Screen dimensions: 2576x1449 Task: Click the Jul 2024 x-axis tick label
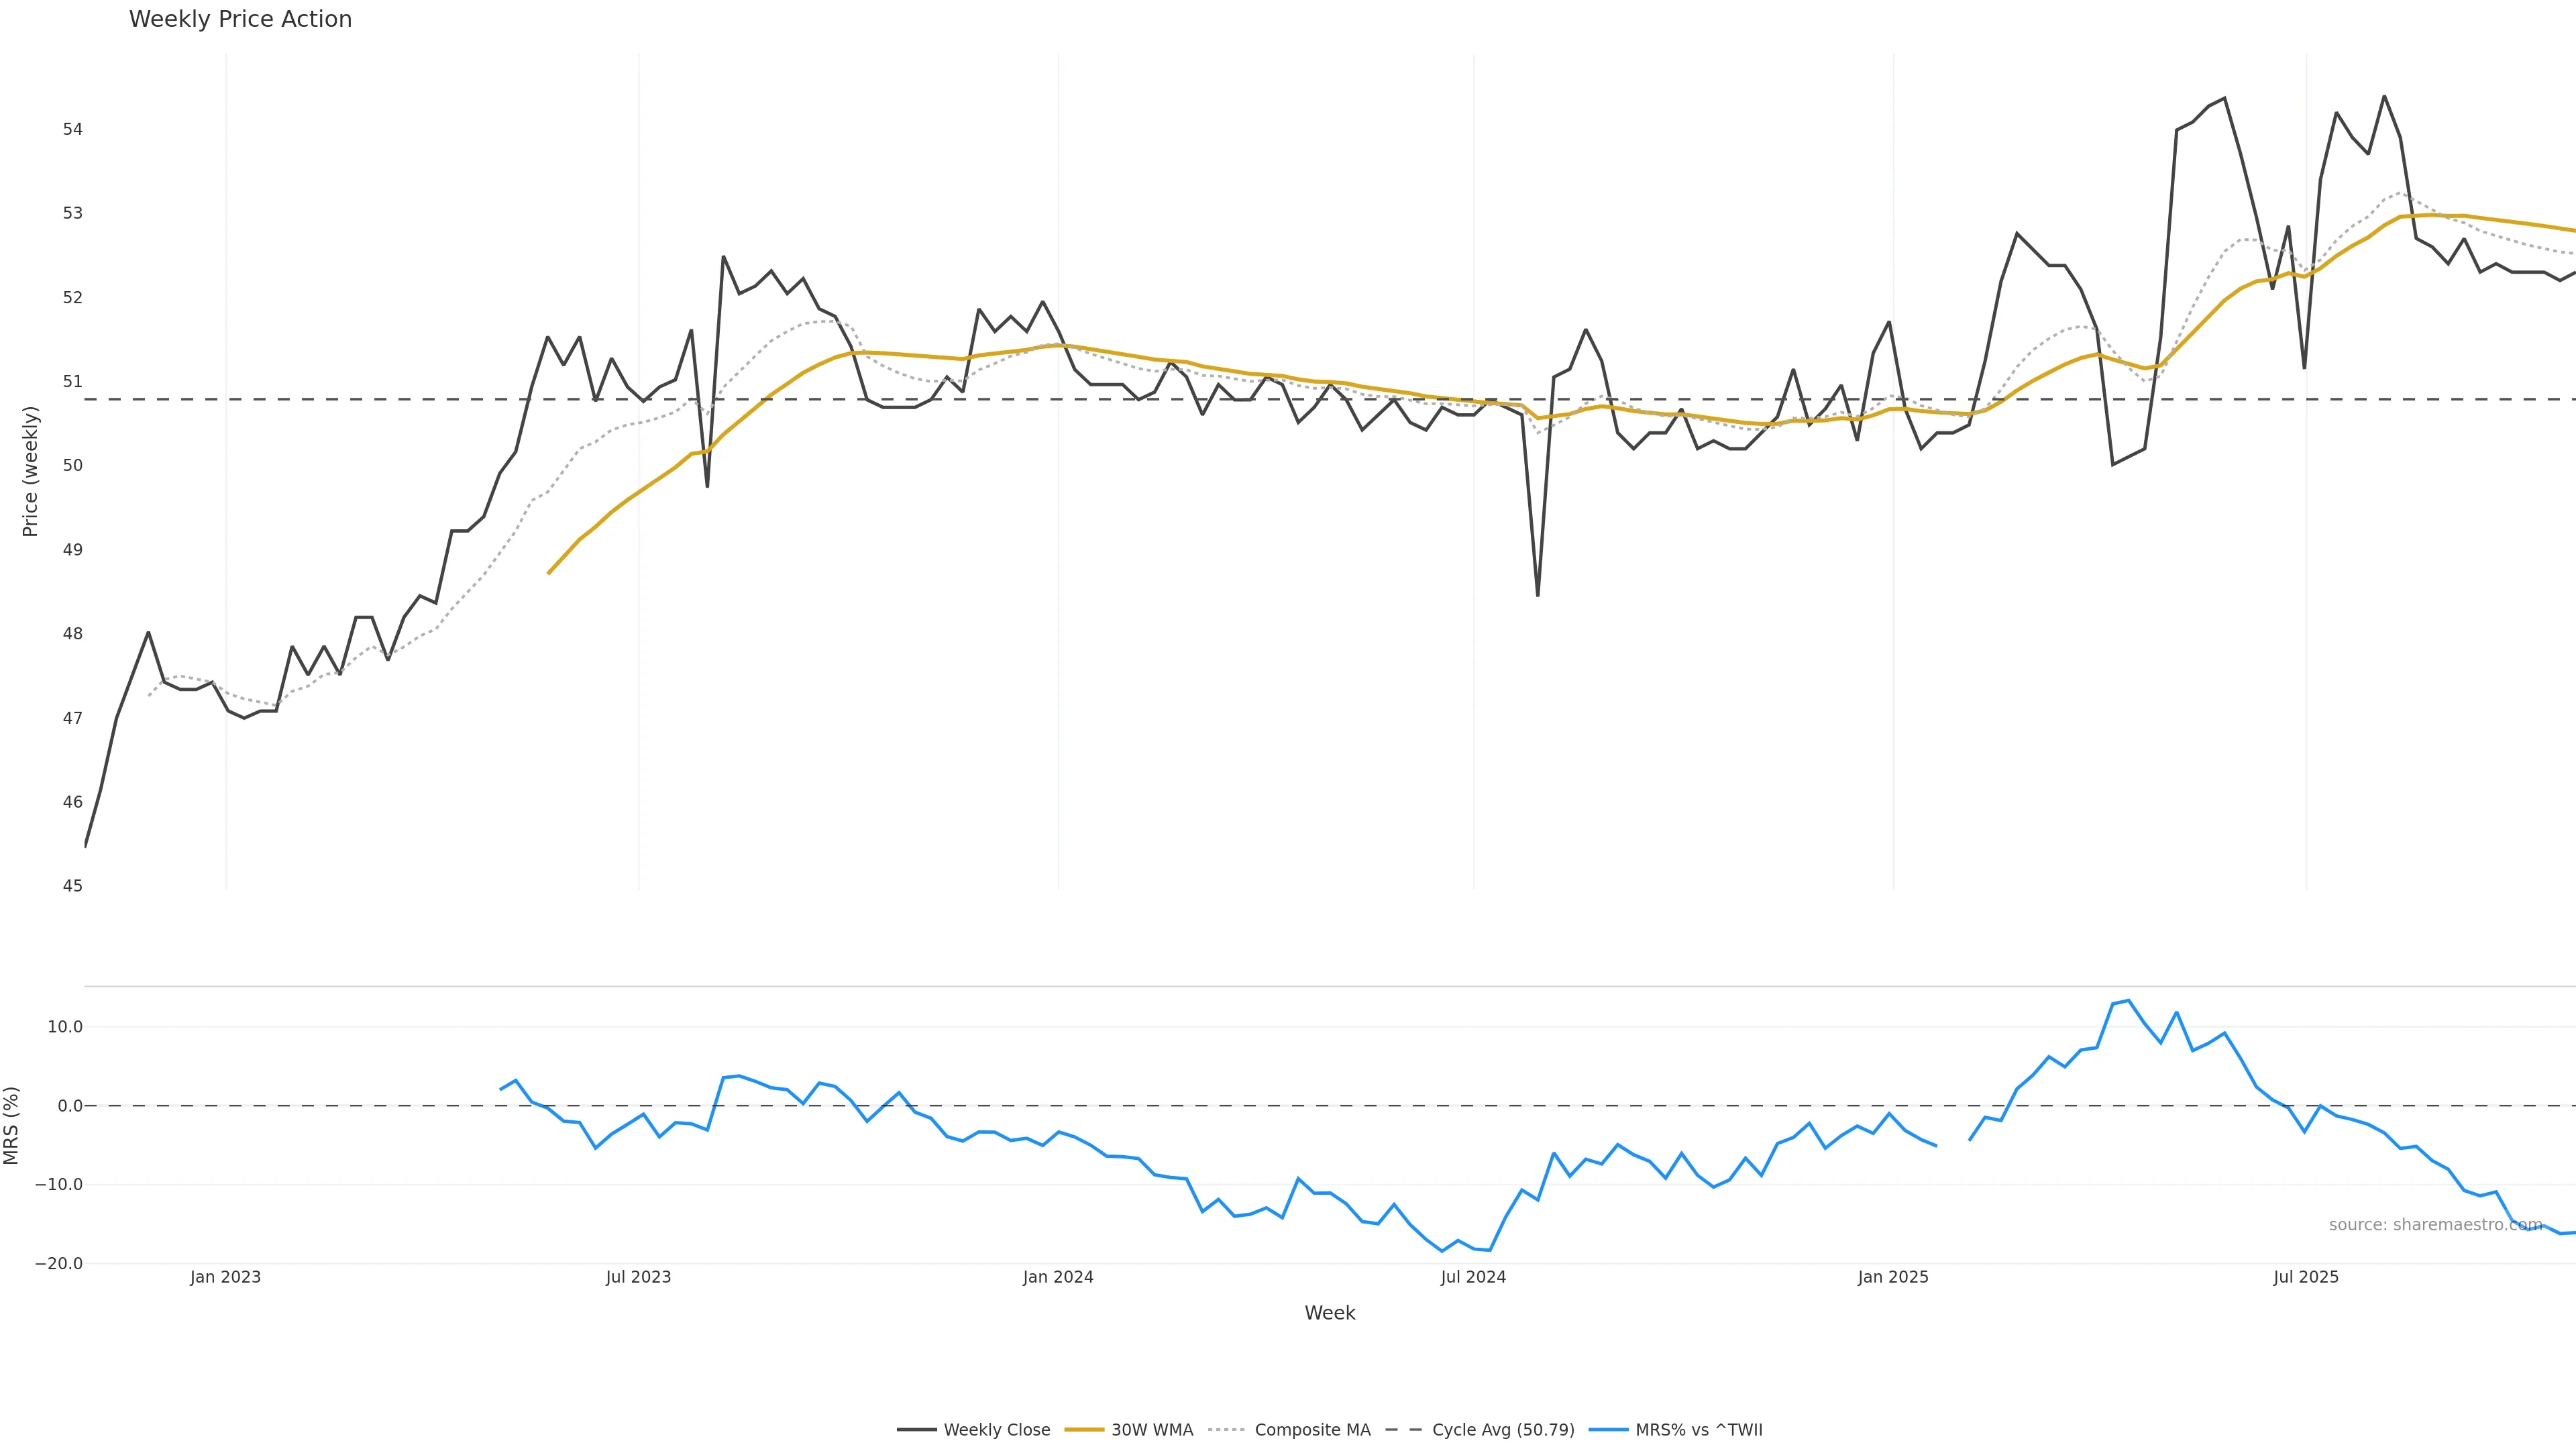[x=1473, y=1277]
